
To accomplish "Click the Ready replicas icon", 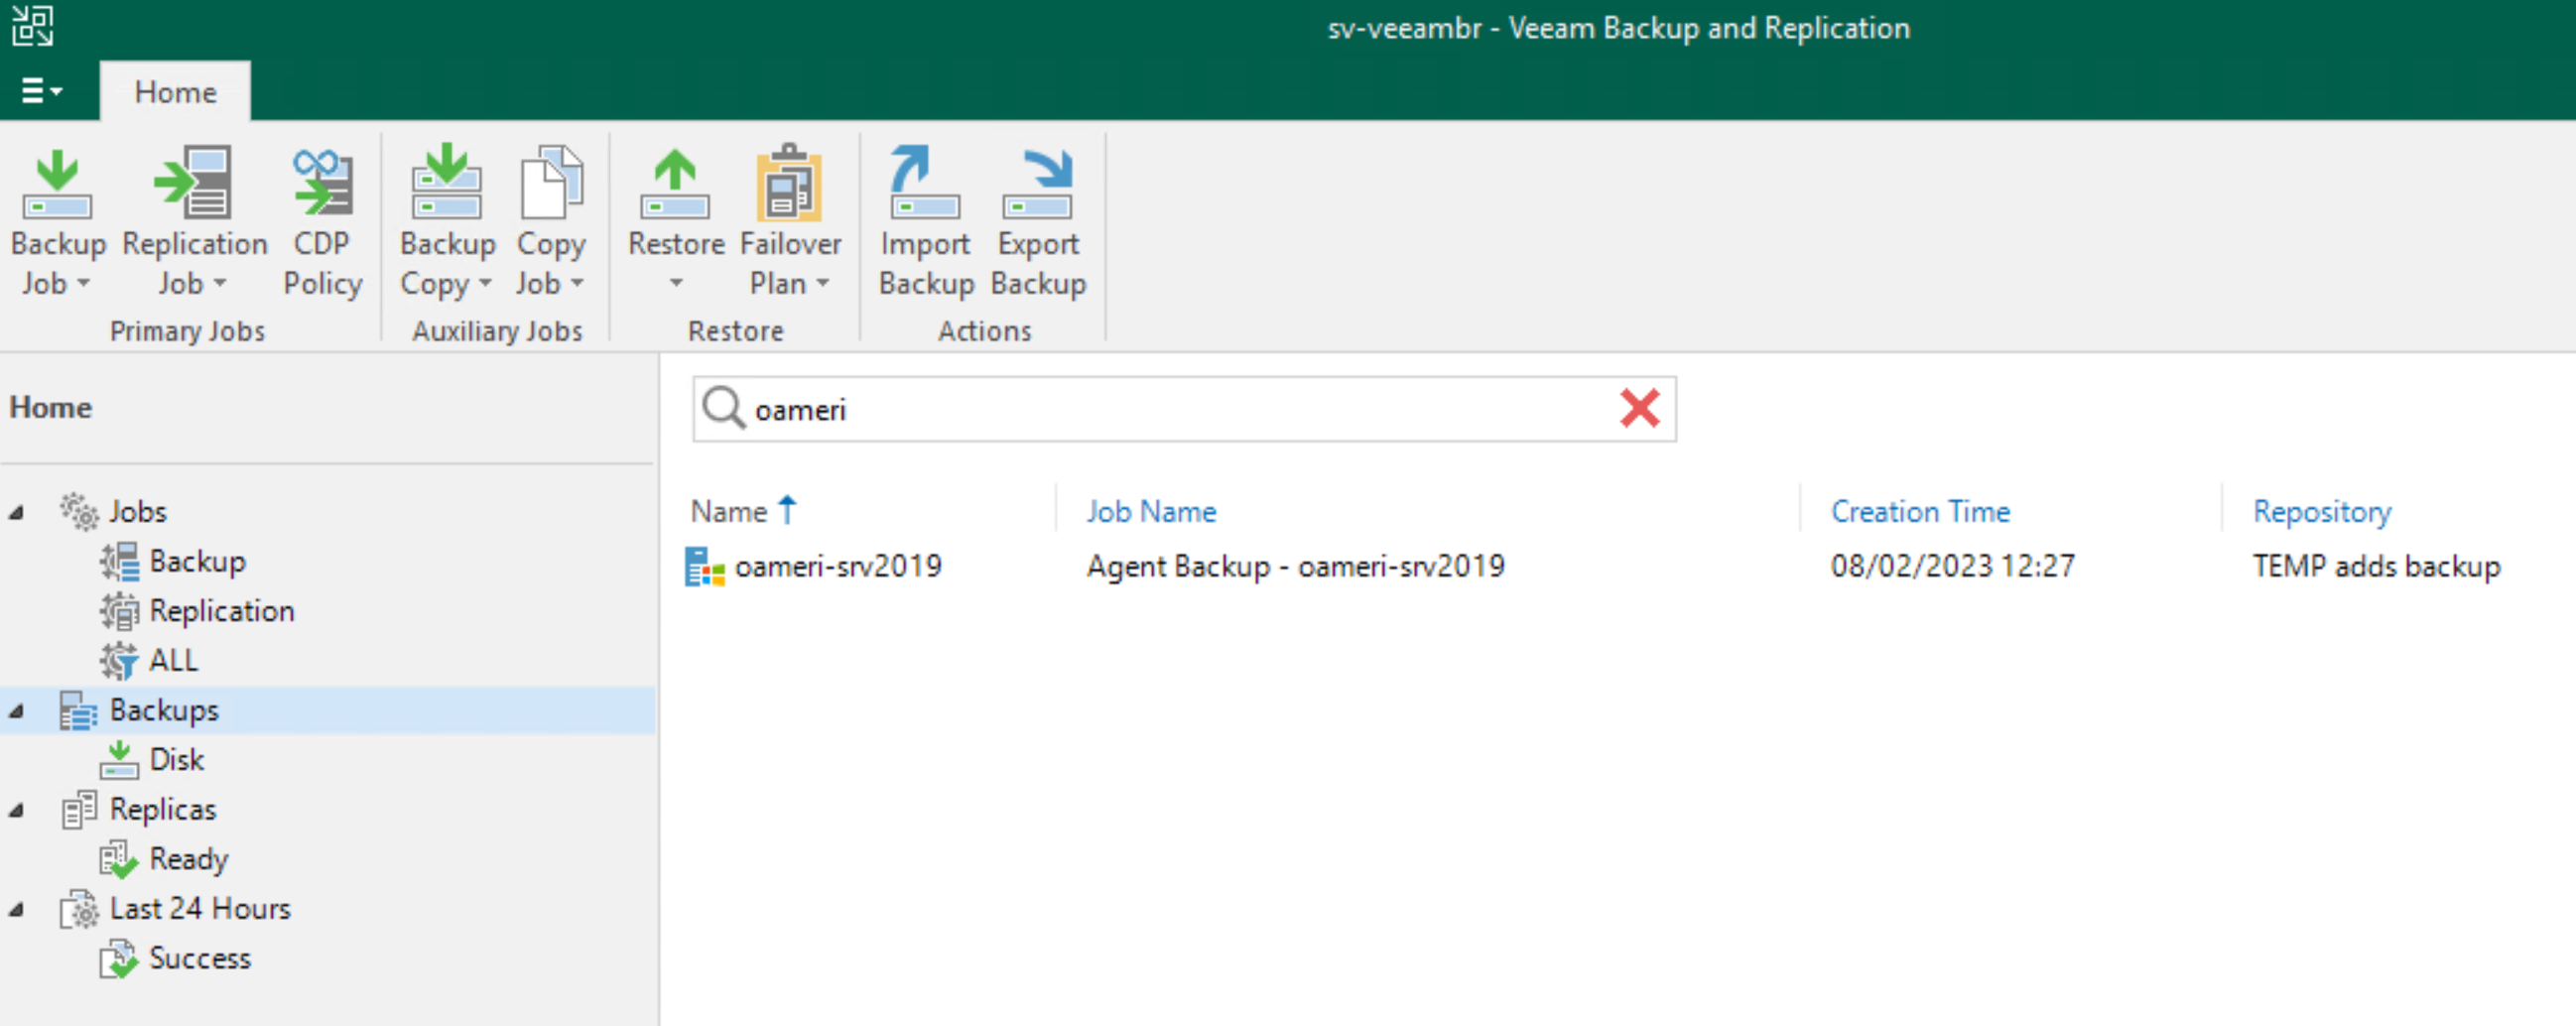I will click(119, 859).
